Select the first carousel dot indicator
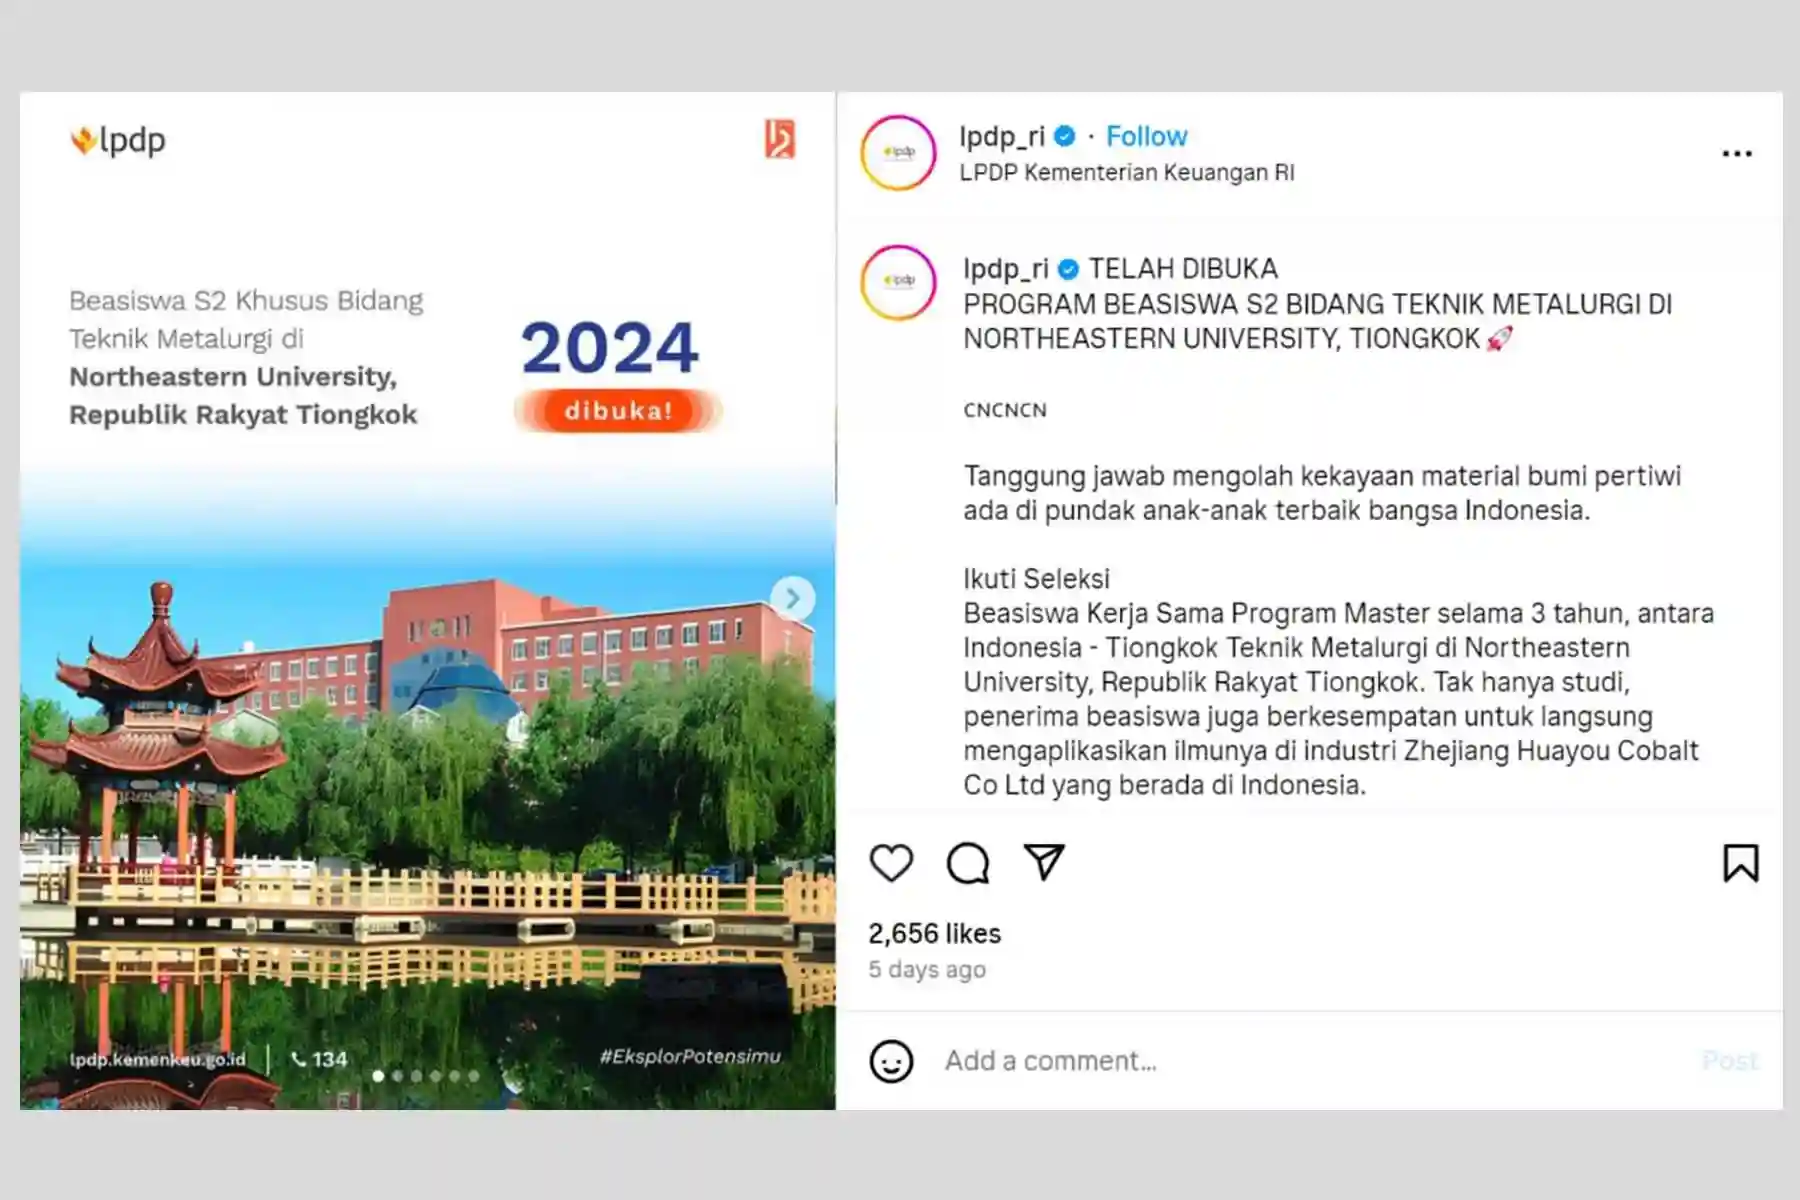Screen dimensions: 1800x1200 378,1076
